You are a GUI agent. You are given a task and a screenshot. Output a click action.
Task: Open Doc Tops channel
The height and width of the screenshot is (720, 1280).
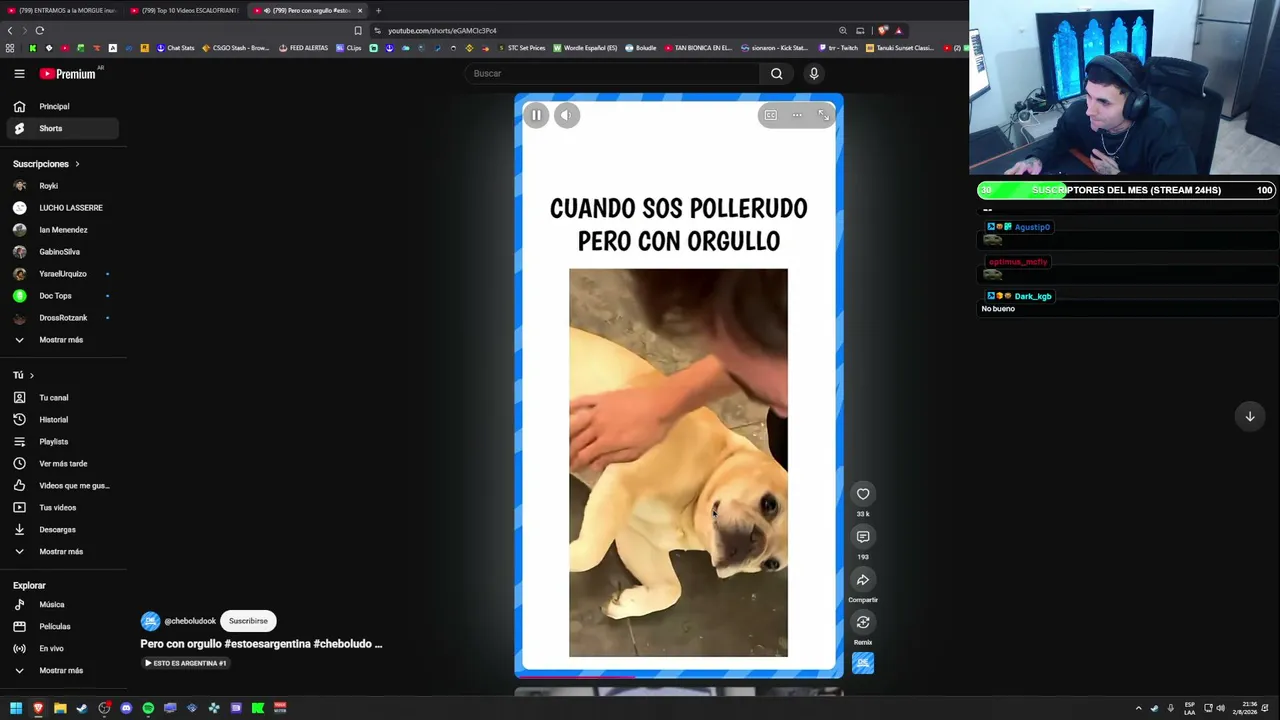[x=62, y=296]
